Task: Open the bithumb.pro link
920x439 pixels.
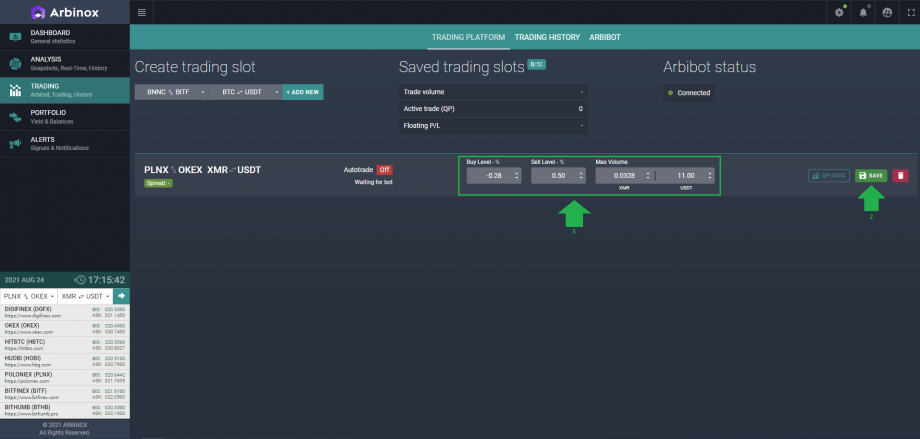Action: 32,414
